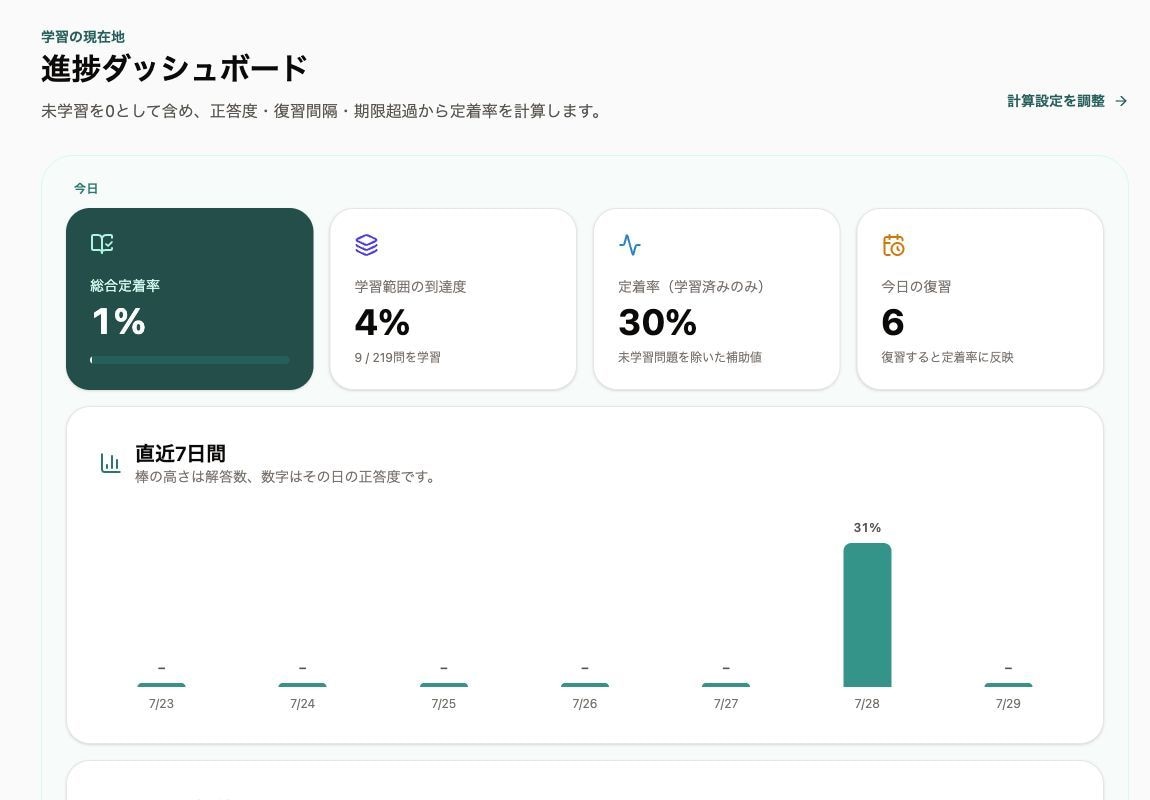Click the 未学習問題を除いた補助値 caption
Viewport: 1150px width, 800px height.
(689, 358)
